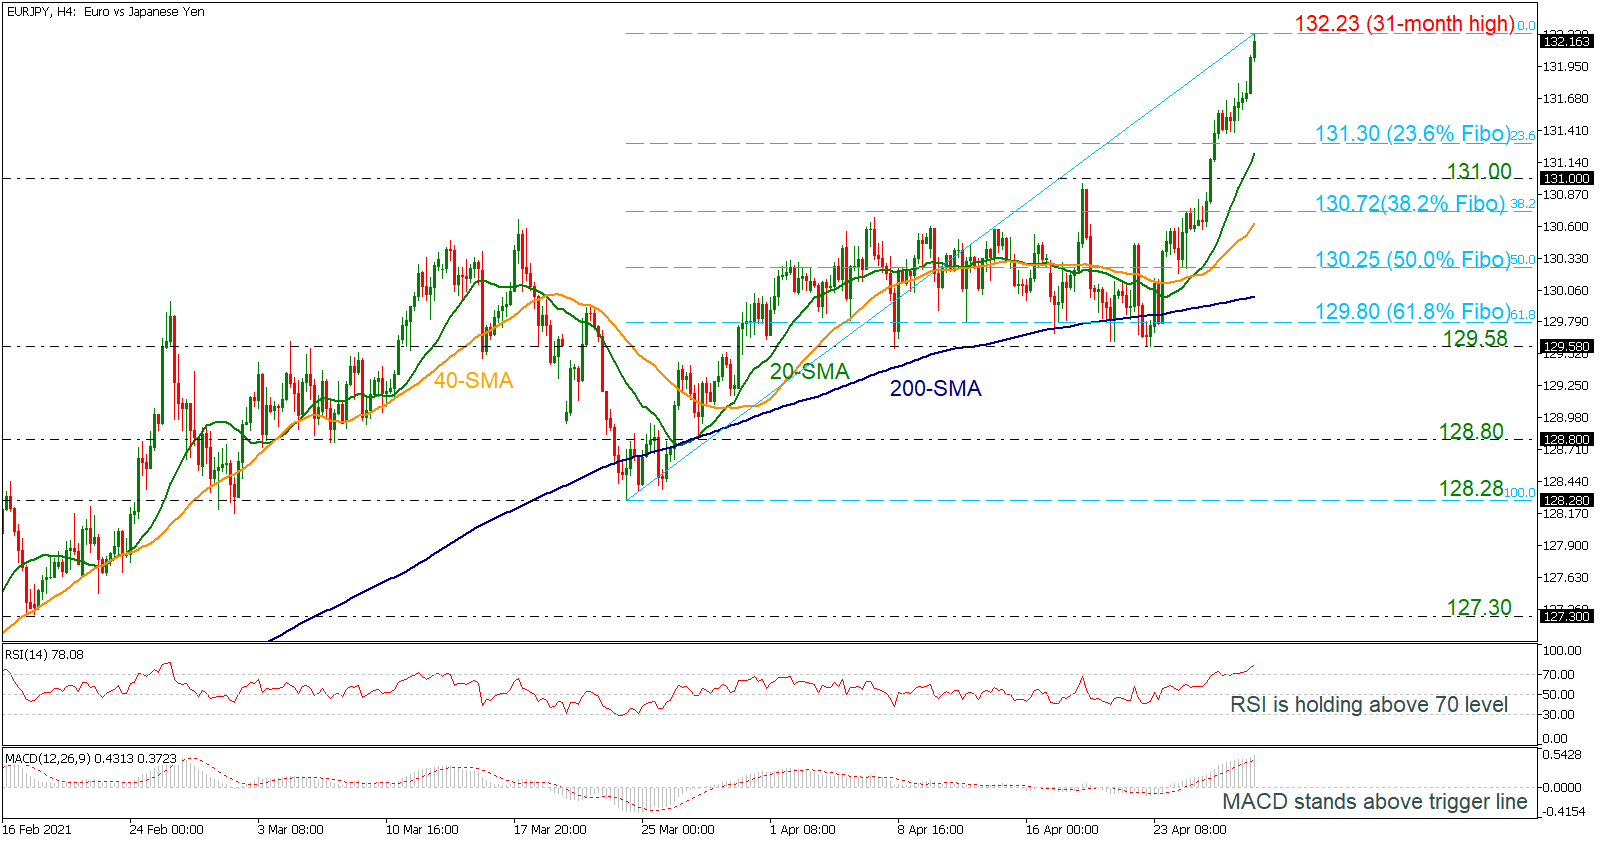Image resolution: width=1607 pixels, height=842 pixels.
Task: Select the 10 Mar 16:00 time label
Action: click(422, 830)
